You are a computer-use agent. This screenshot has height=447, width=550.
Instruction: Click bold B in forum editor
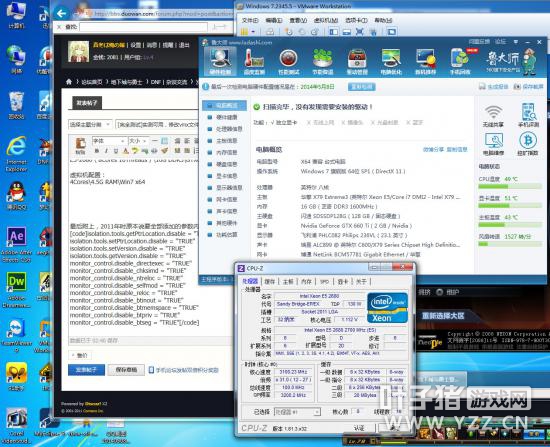tap(96, 151)
